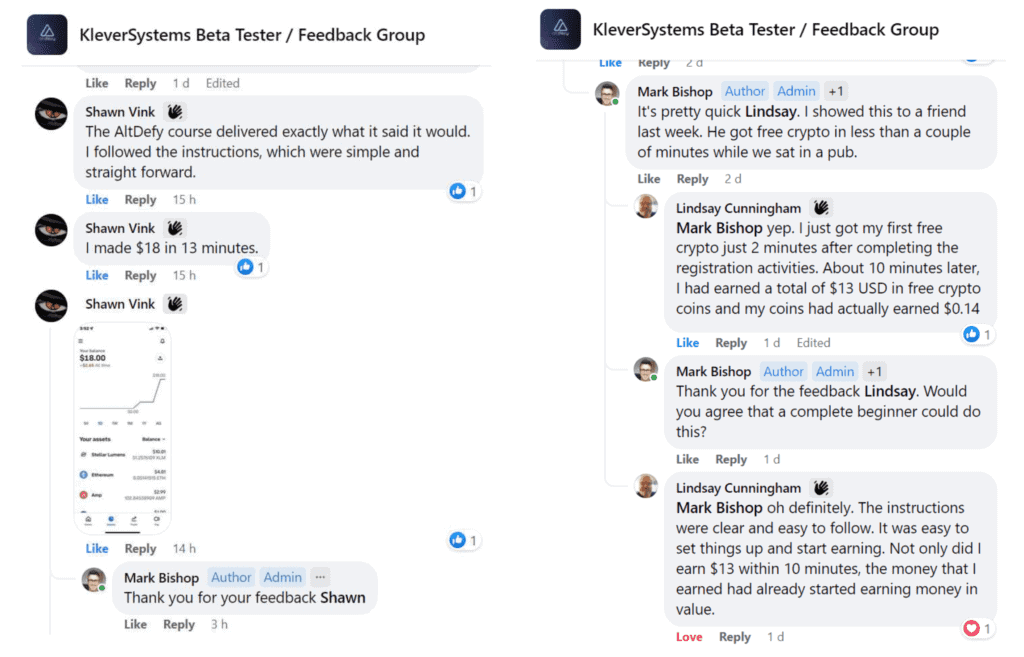Click the Stellar Lumens asset icon
The height and width of the screenshot is (657, 1024).
83,453
